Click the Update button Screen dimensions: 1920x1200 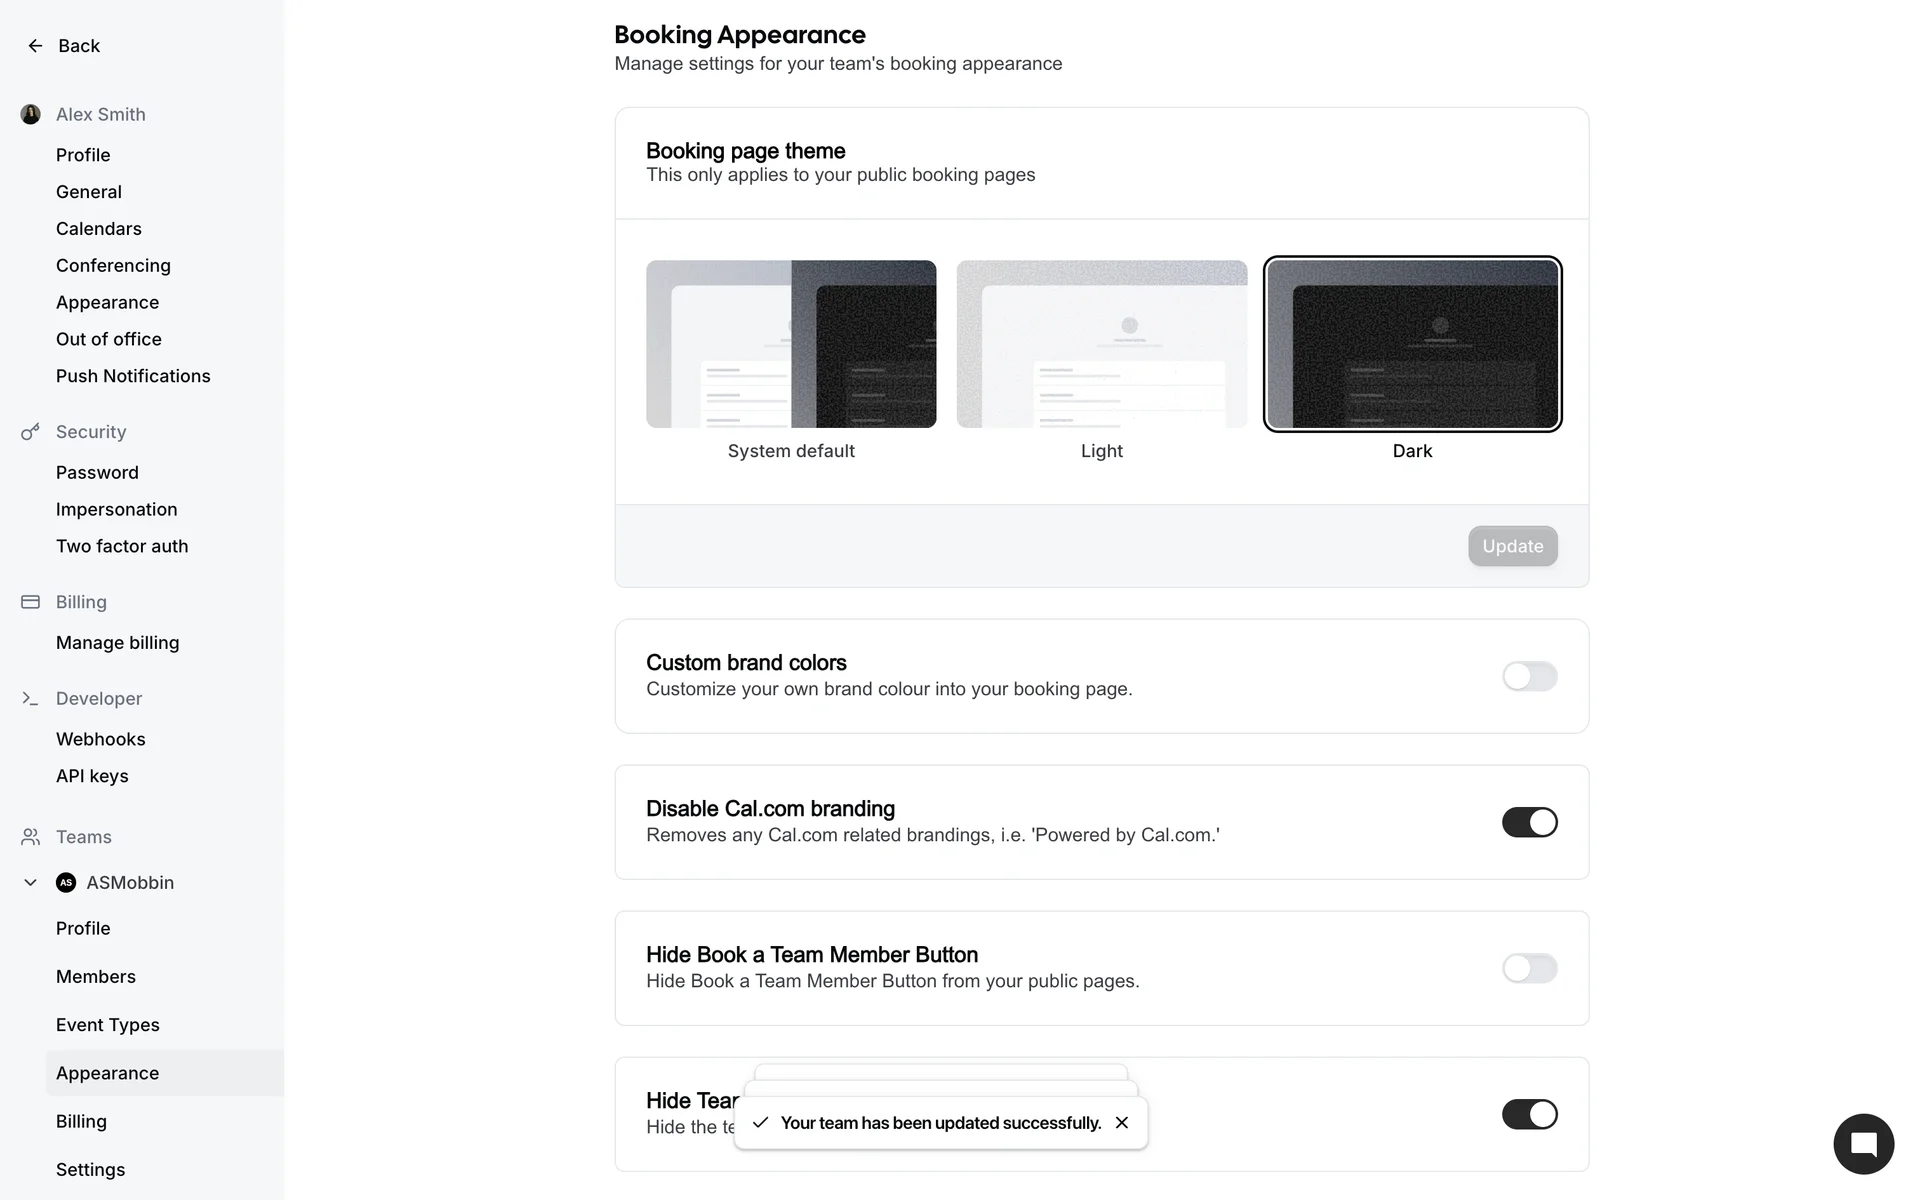1512,546
